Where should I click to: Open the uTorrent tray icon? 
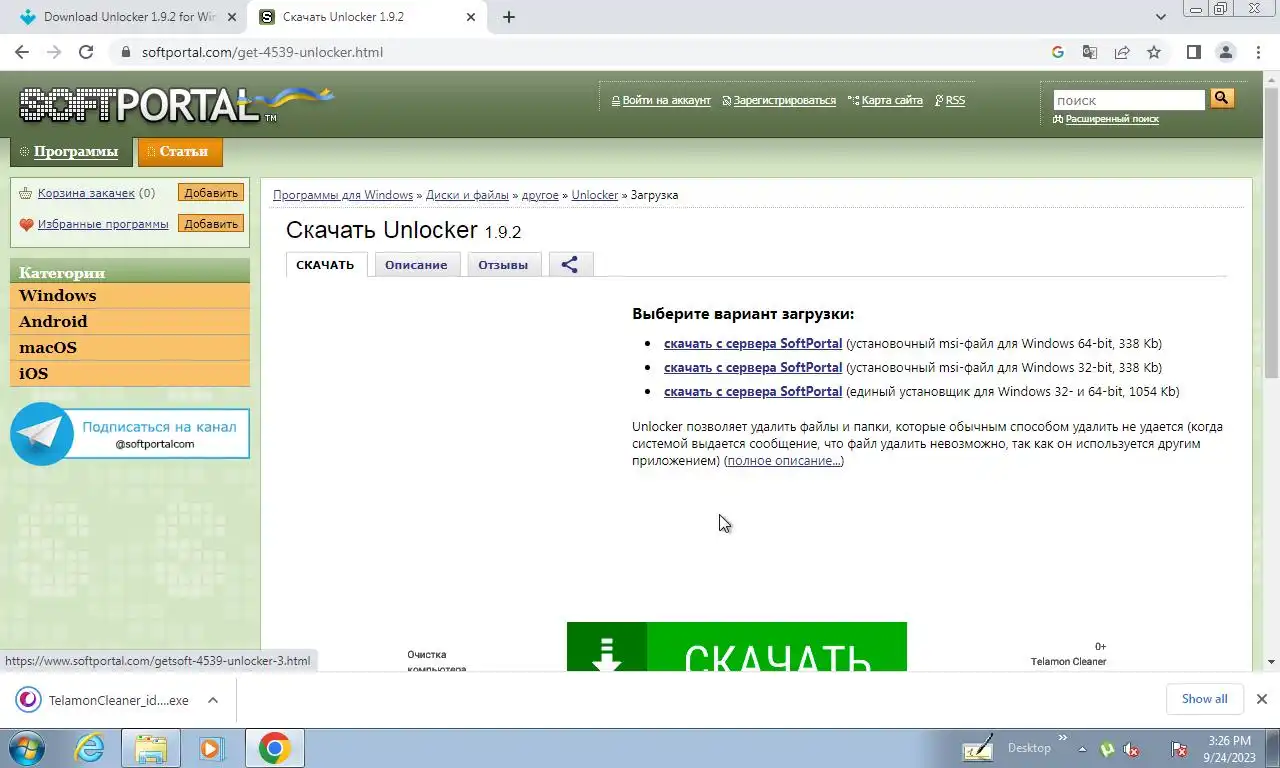pos(1108,749)
